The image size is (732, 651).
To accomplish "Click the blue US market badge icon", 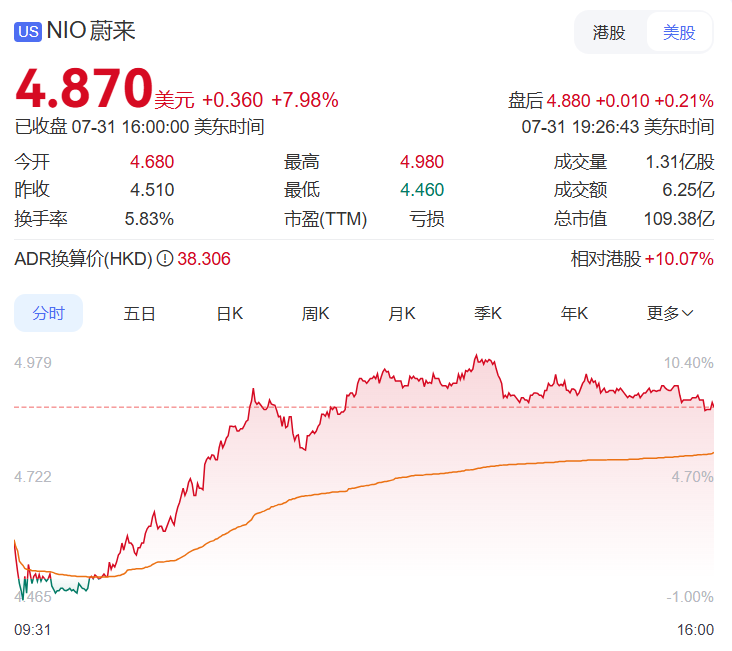I will (x=28, y=32).
